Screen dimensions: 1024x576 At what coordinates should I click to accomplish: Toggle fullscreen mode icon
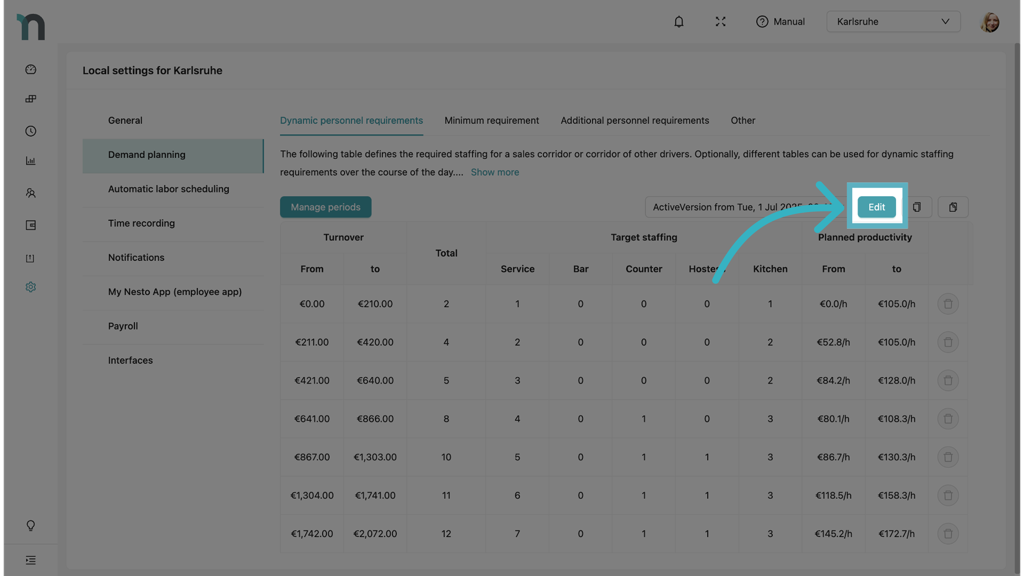(720, 21)
